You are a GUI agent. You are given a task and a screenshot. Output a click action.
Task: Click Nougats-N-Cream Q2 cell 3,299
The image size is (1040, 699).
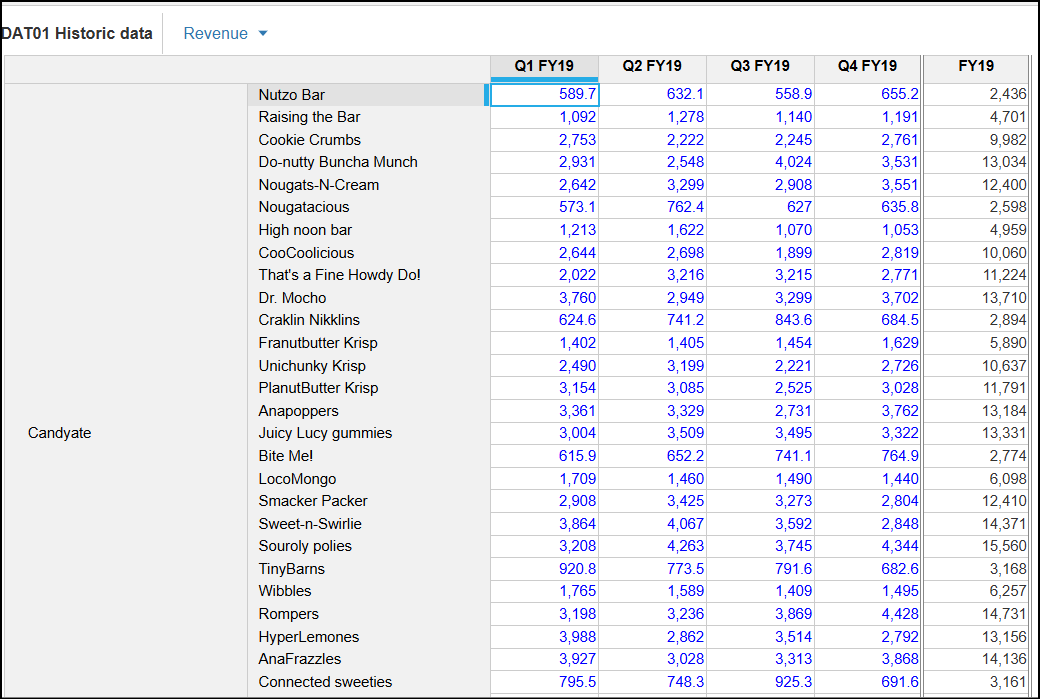653,185
